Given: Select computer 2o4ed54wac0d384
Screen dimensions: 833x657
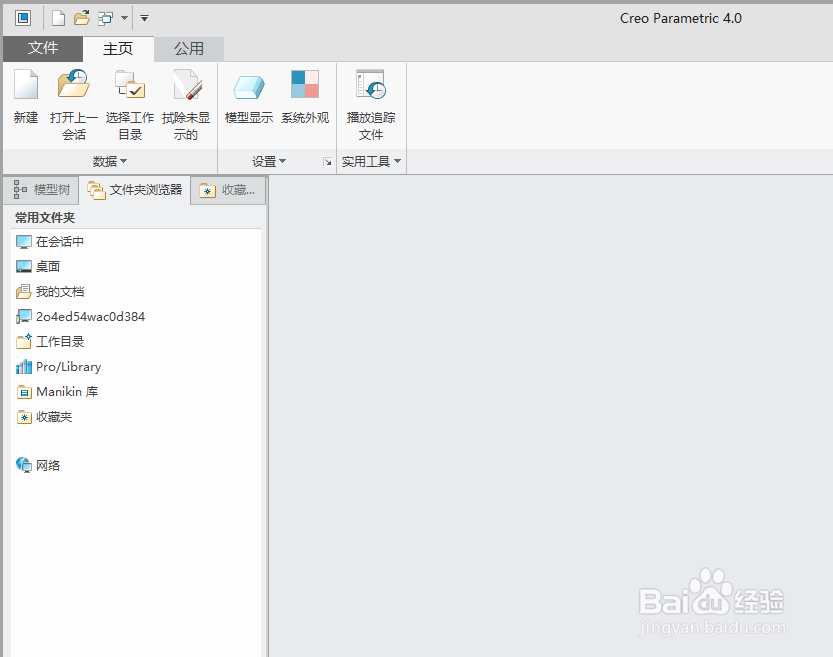Looking at the screenshot, I should click(80, 317).
